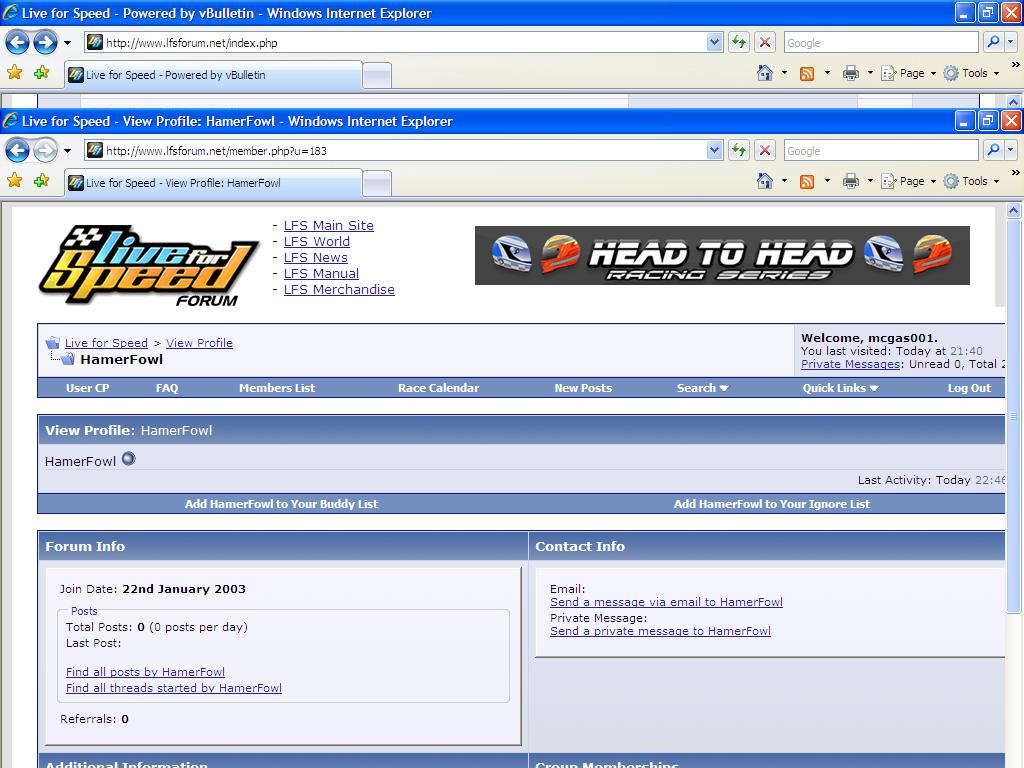Click Live for Speed breadcrumb link
Image resolution: width=1024 pixels, height=768 pixels.
click(106, 343)
